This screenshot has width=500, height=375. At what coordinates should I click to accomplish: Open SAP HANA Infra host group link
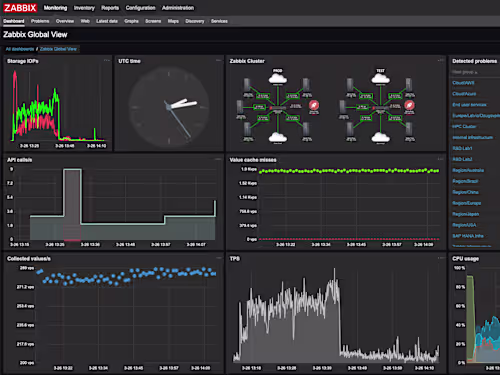pos(468,236)
